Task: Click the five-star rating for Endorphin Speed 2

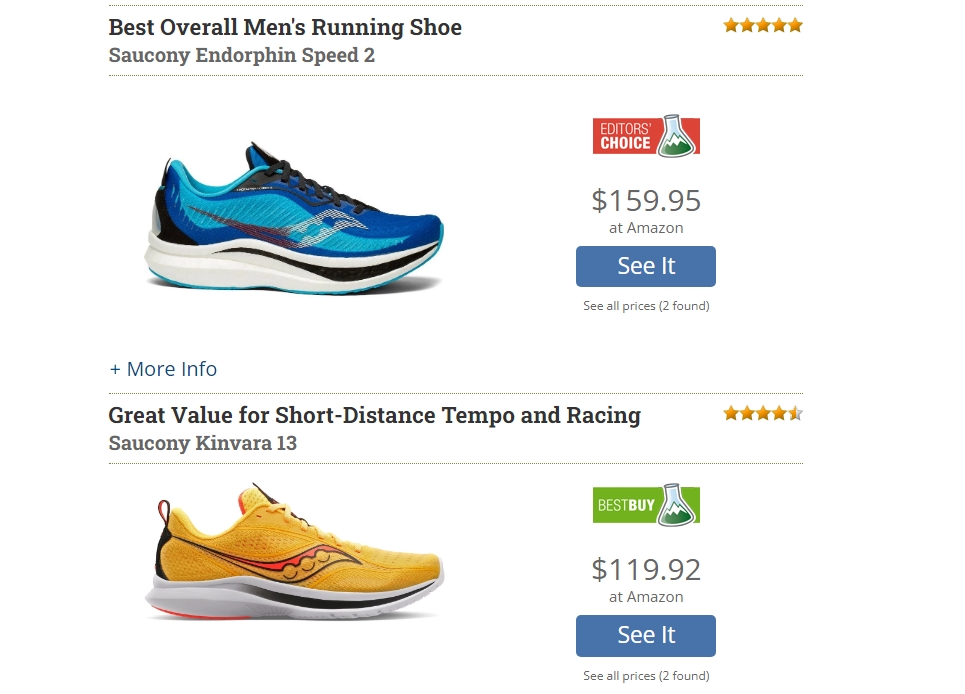Action: 763,25
